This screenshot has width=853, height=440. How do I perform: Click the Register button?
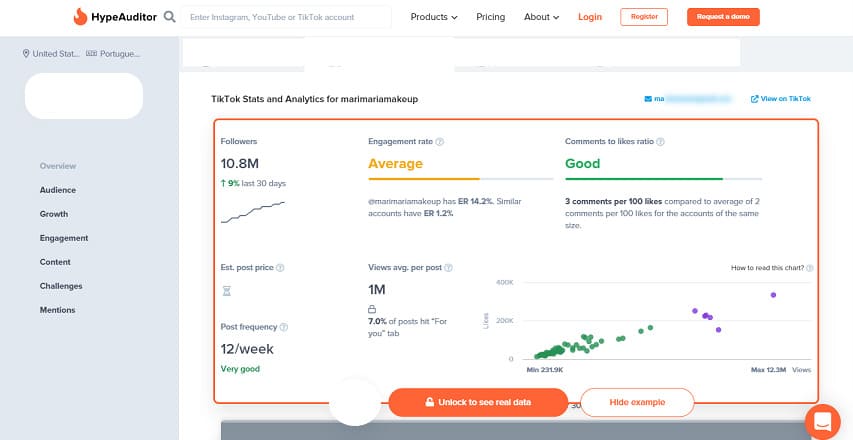tap(644, 17)
